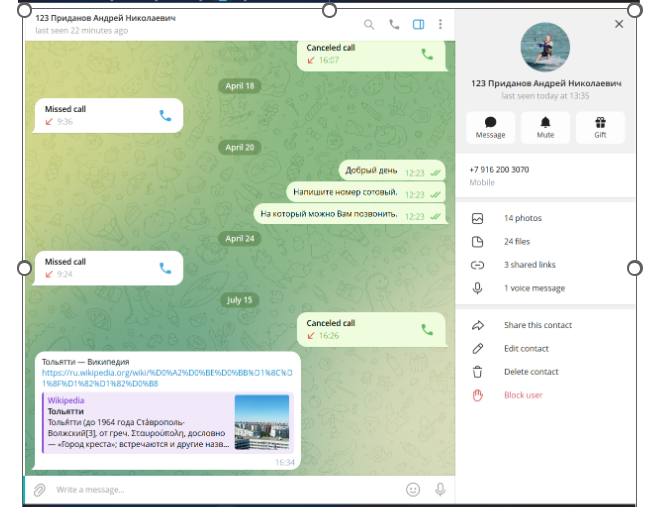Open the ru.wikipedia.org Тольятти link
The width and height of the screenshot is (655, 507).
[x=167, y=378]
